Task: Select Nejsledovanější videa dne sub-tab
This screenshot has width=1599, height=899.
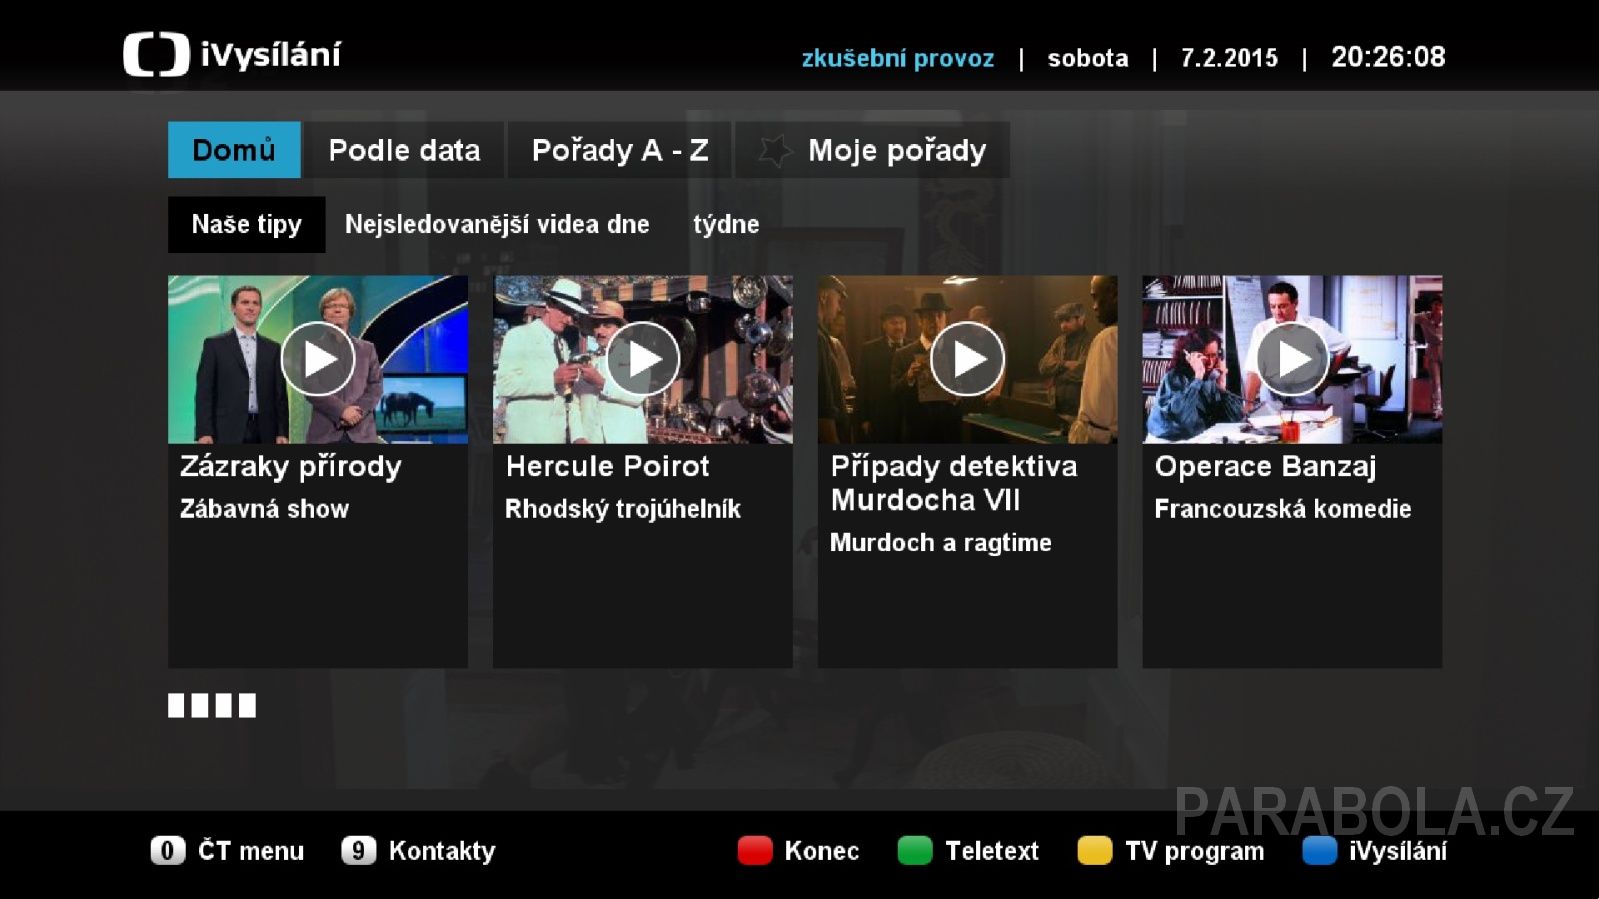Action: click(x=497, y=224)
